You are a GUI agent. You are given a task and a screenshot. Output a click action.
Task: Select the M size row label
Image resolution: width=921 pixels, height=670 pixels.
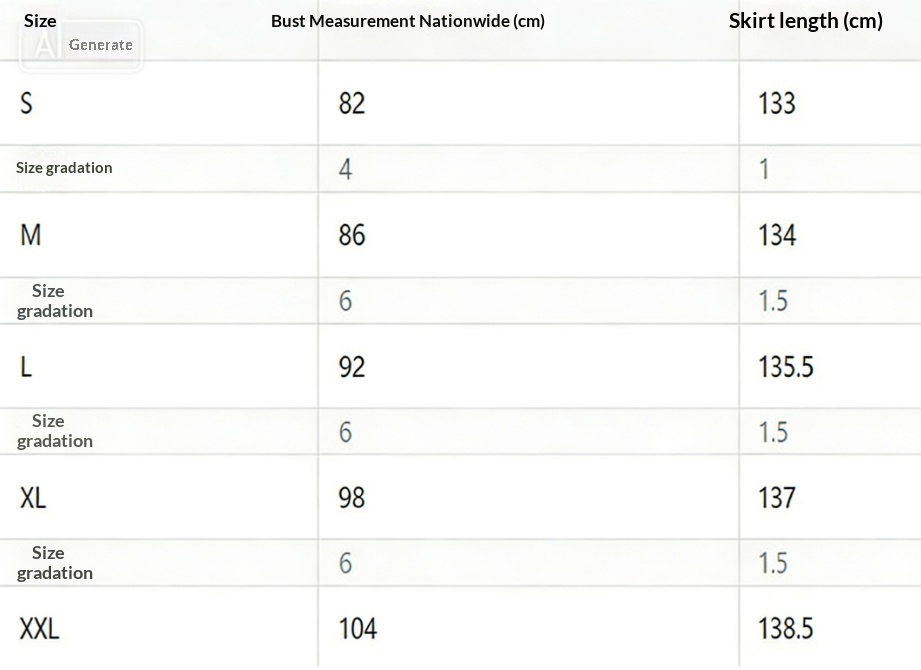pos(31,234)
